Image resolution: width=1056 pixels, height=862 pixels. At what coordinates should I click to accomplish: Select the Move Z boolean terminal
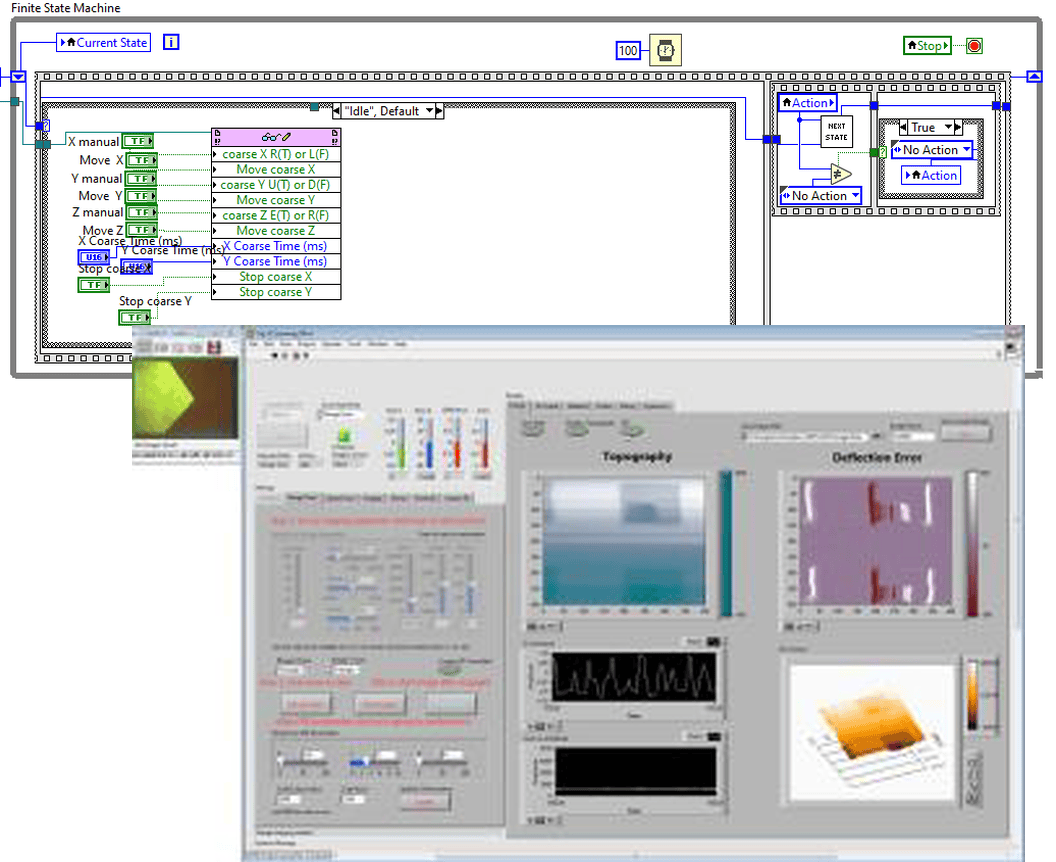(141, 230)
